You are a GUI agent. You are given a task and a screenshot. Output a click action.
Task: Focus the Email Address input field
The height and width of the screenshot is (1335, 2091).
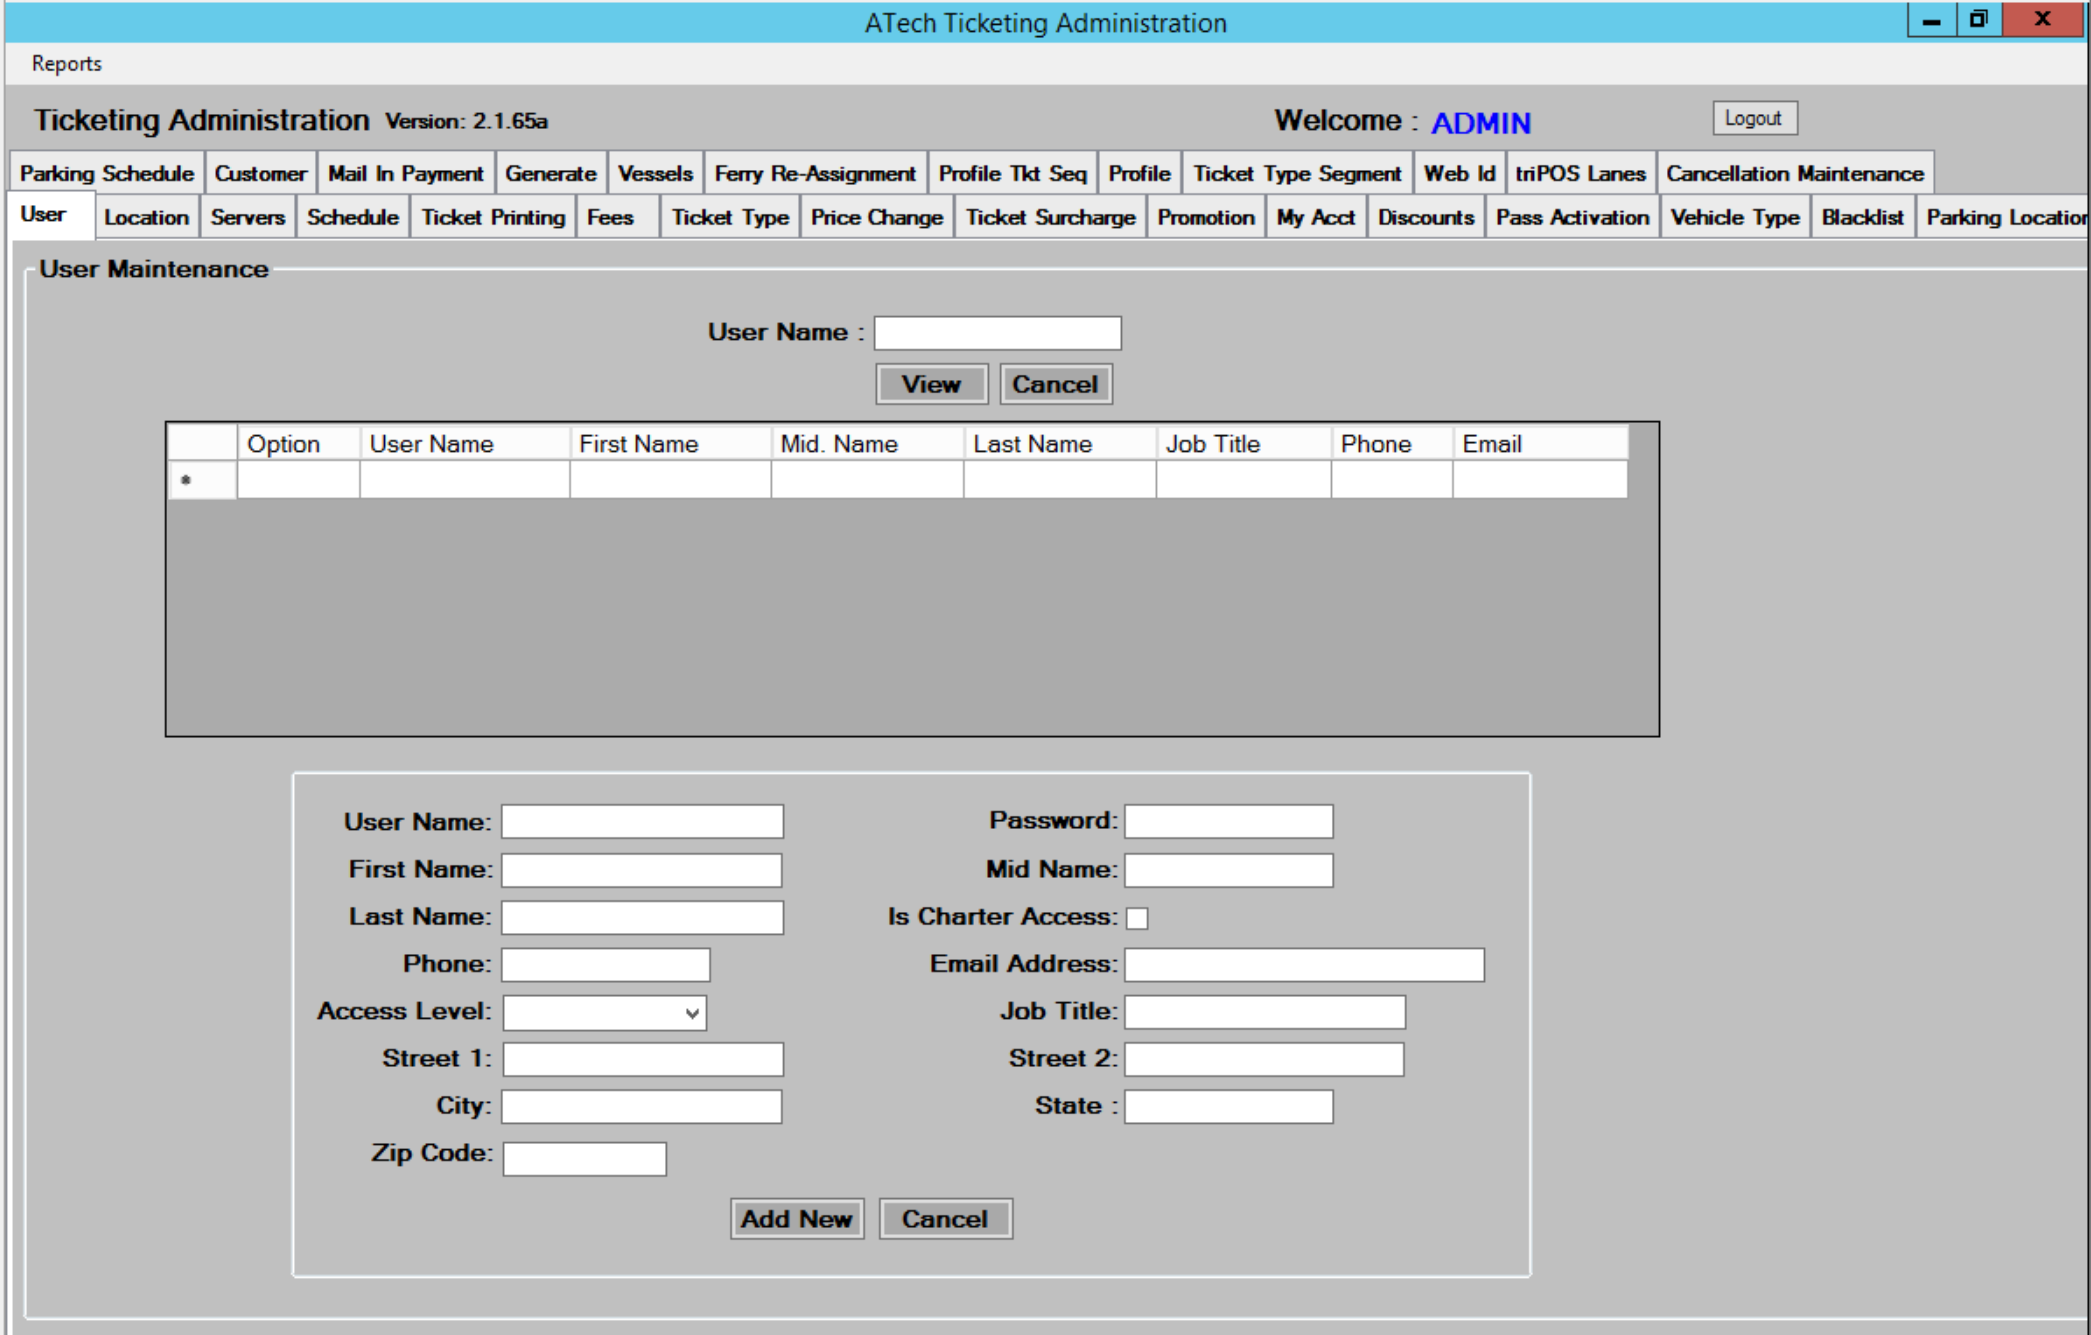(1304, 964)
